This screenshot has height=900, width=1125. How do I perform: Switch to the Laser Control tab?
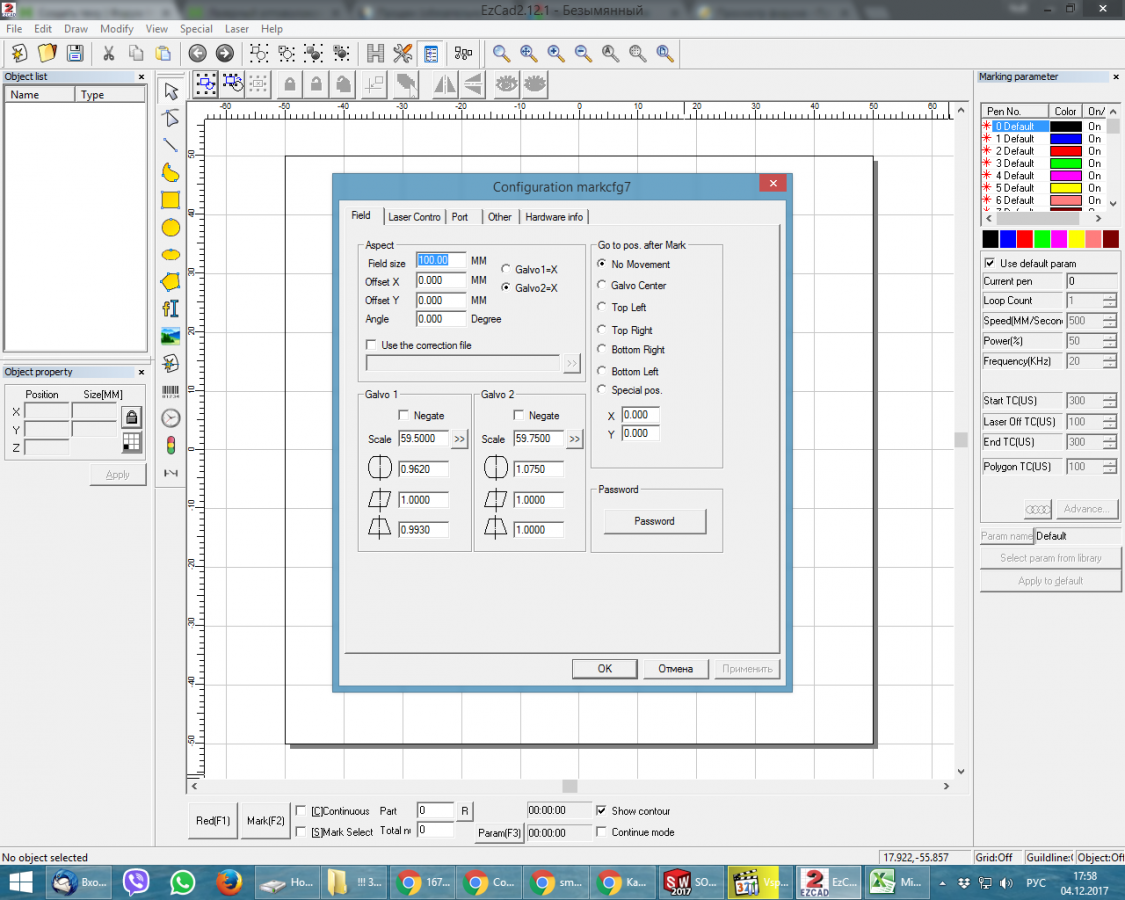414,217
